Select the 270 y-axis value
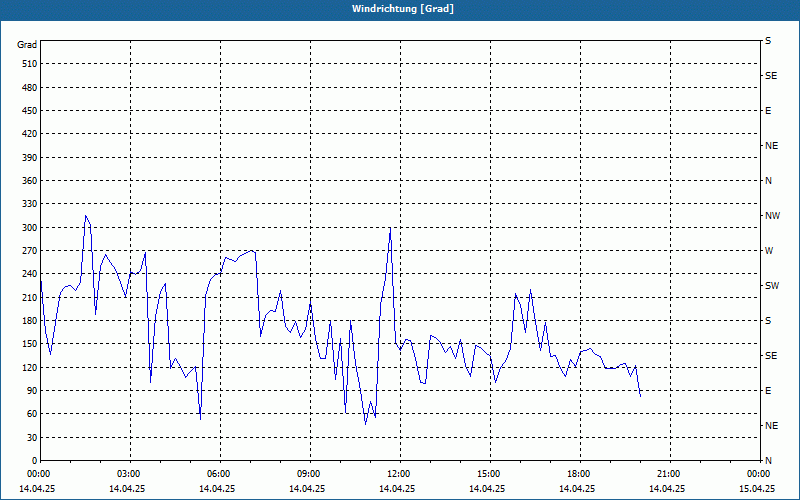This screenshot has height=500, width=800. 30,251
